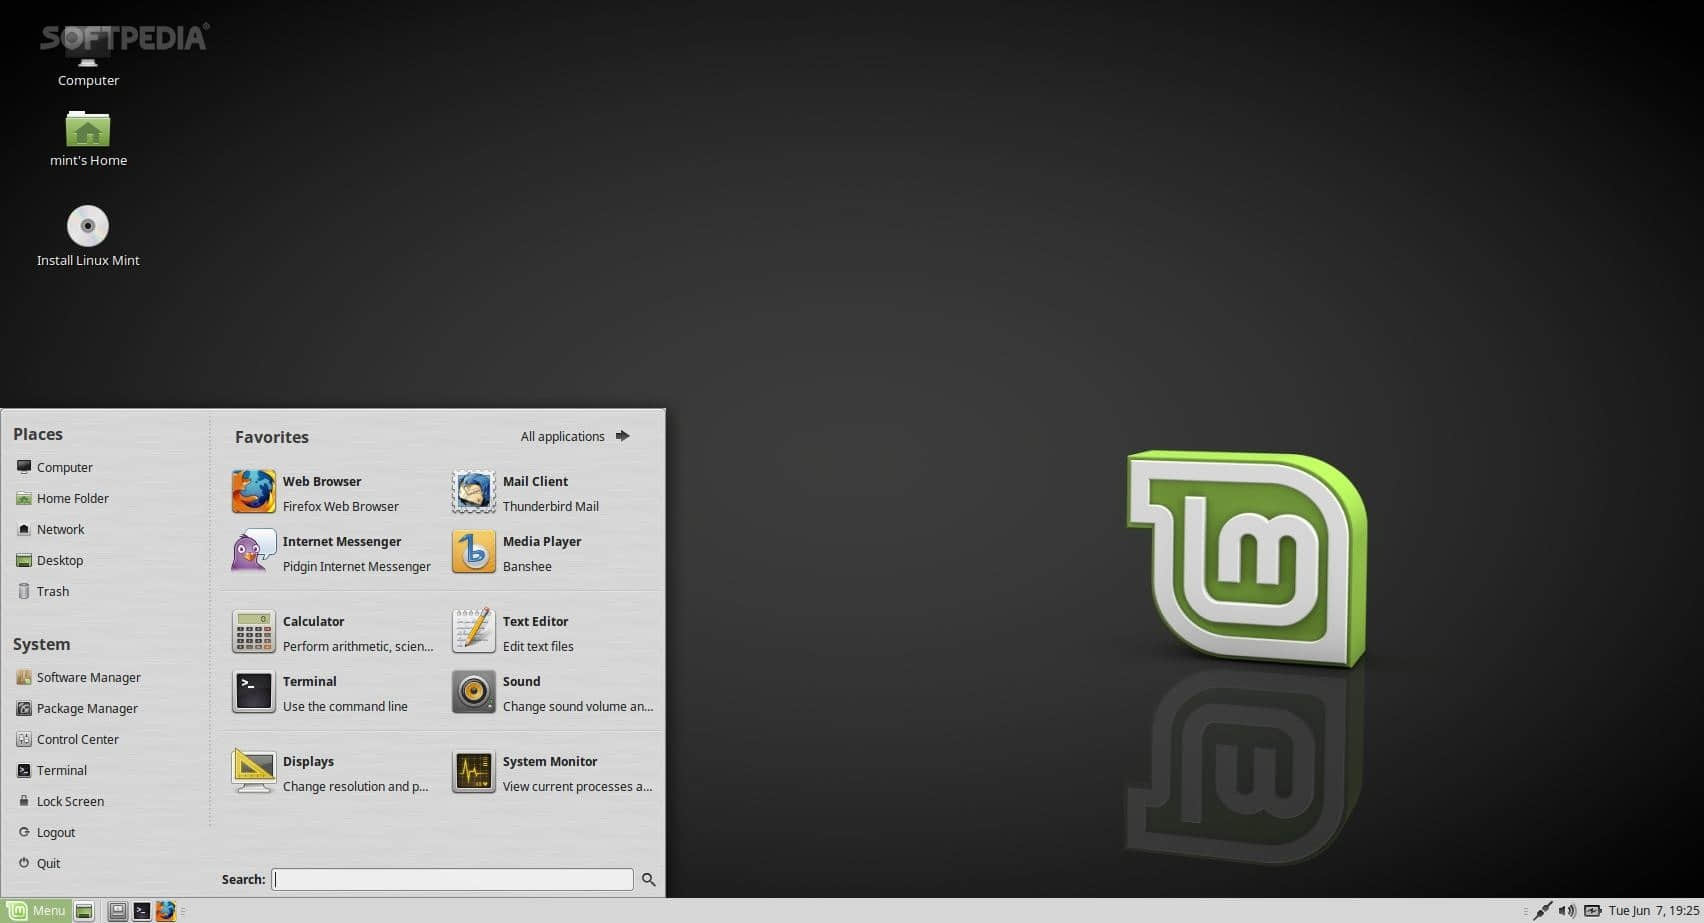Click the volume icon in system tray
The image size is (1704, 923).
pos(1569,911)
